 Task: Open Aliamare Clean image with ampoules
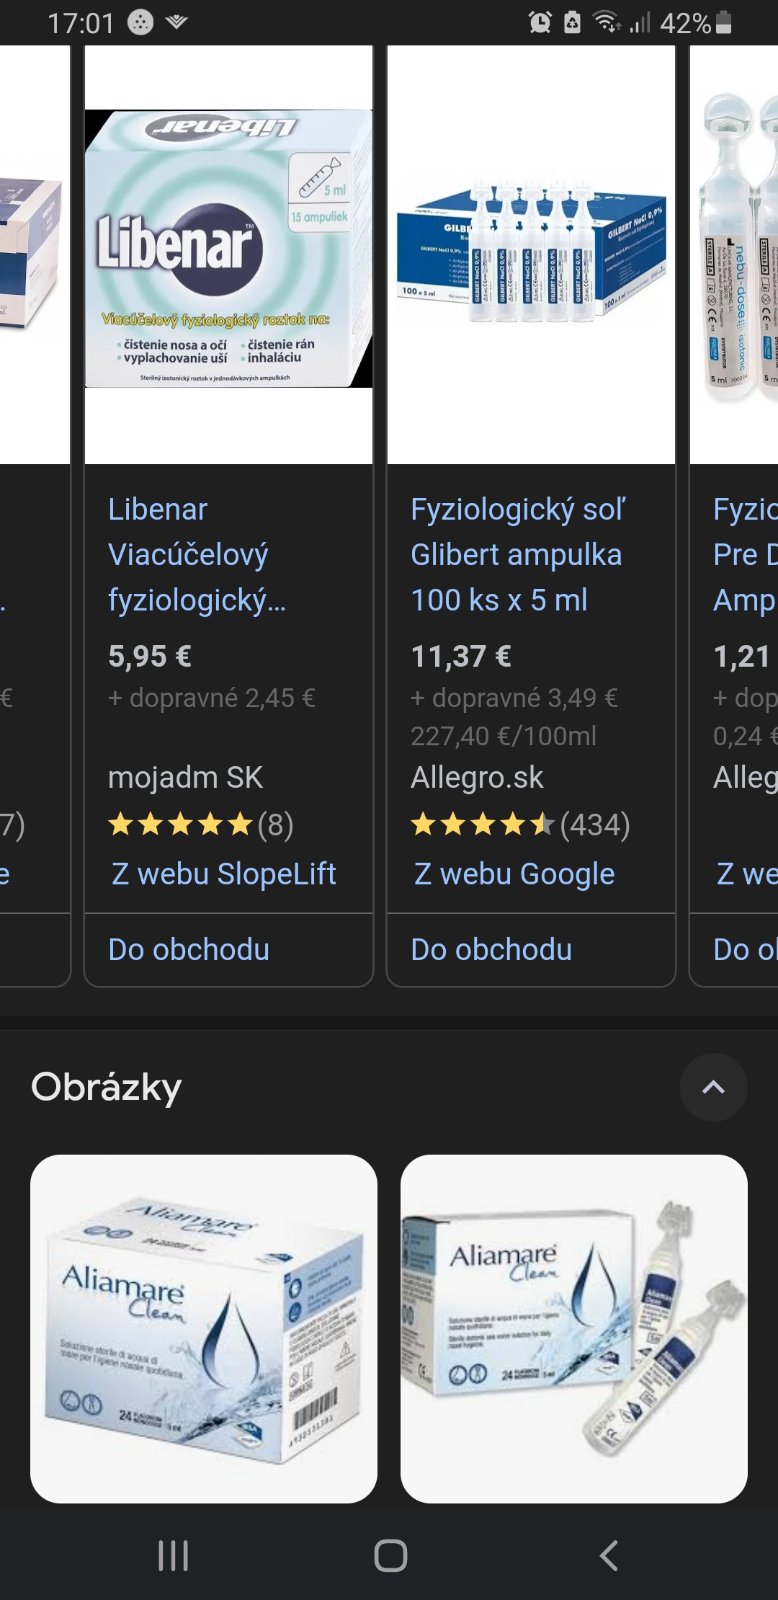coord(574,1328)
